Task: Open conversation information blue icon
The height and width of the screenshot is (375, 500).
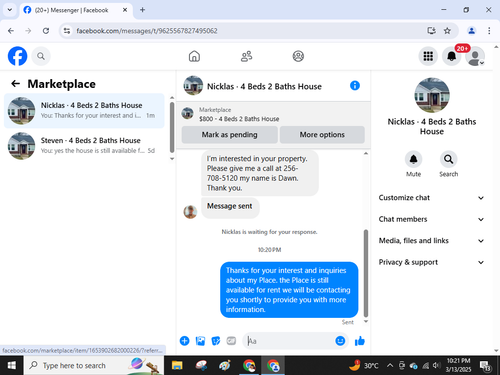Action: (x=355, y=86)
